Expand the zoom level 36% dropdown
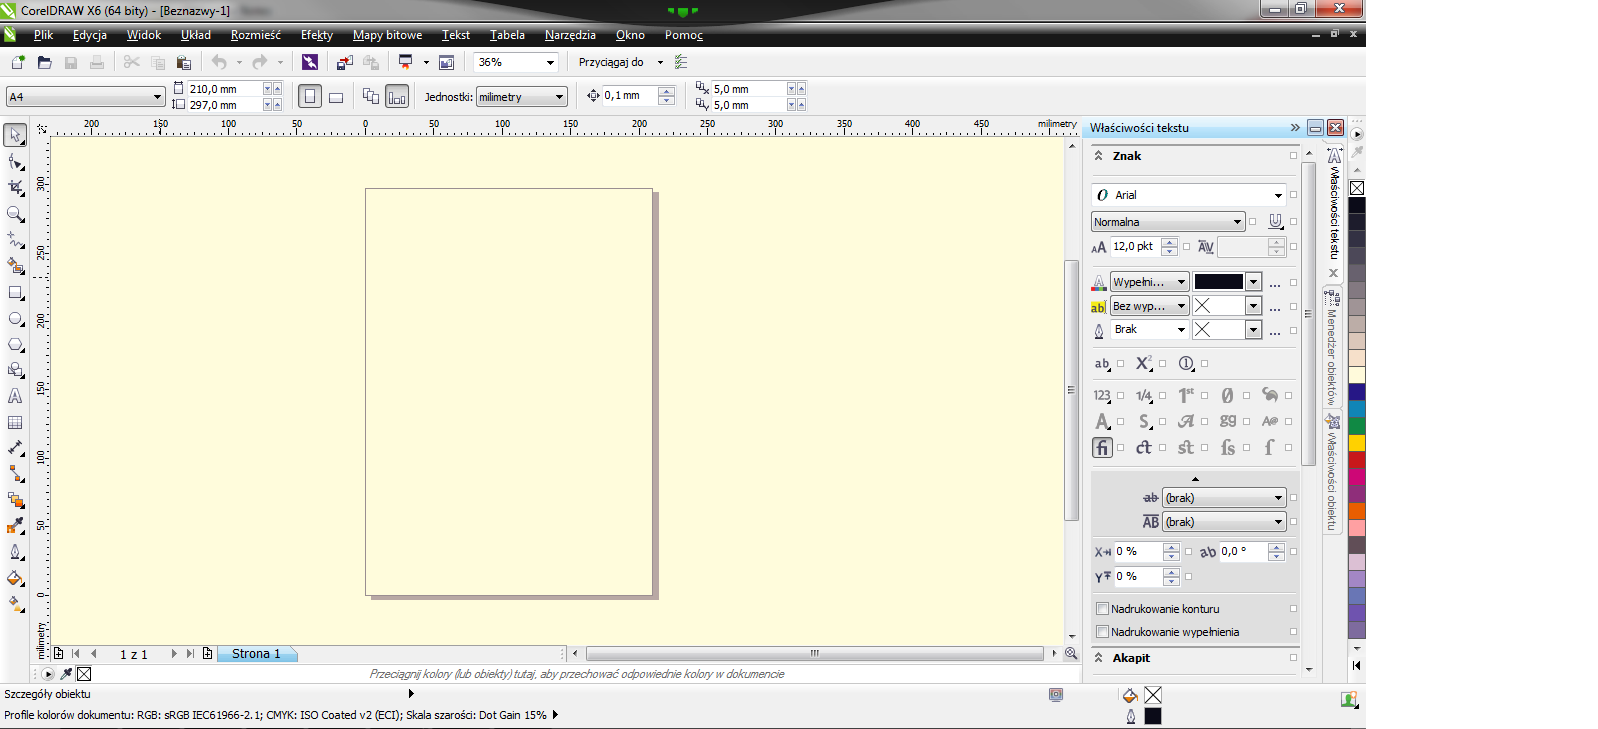The height and width of the screenshot is (729, 1598). click(550, 62)
